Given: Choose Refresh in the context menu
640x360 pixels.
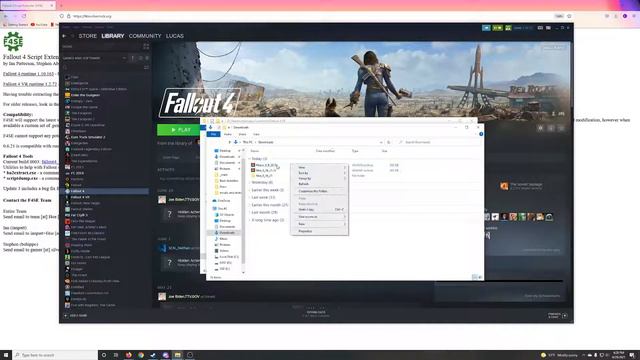Looking at the screenshot, I should pos(319,184).
